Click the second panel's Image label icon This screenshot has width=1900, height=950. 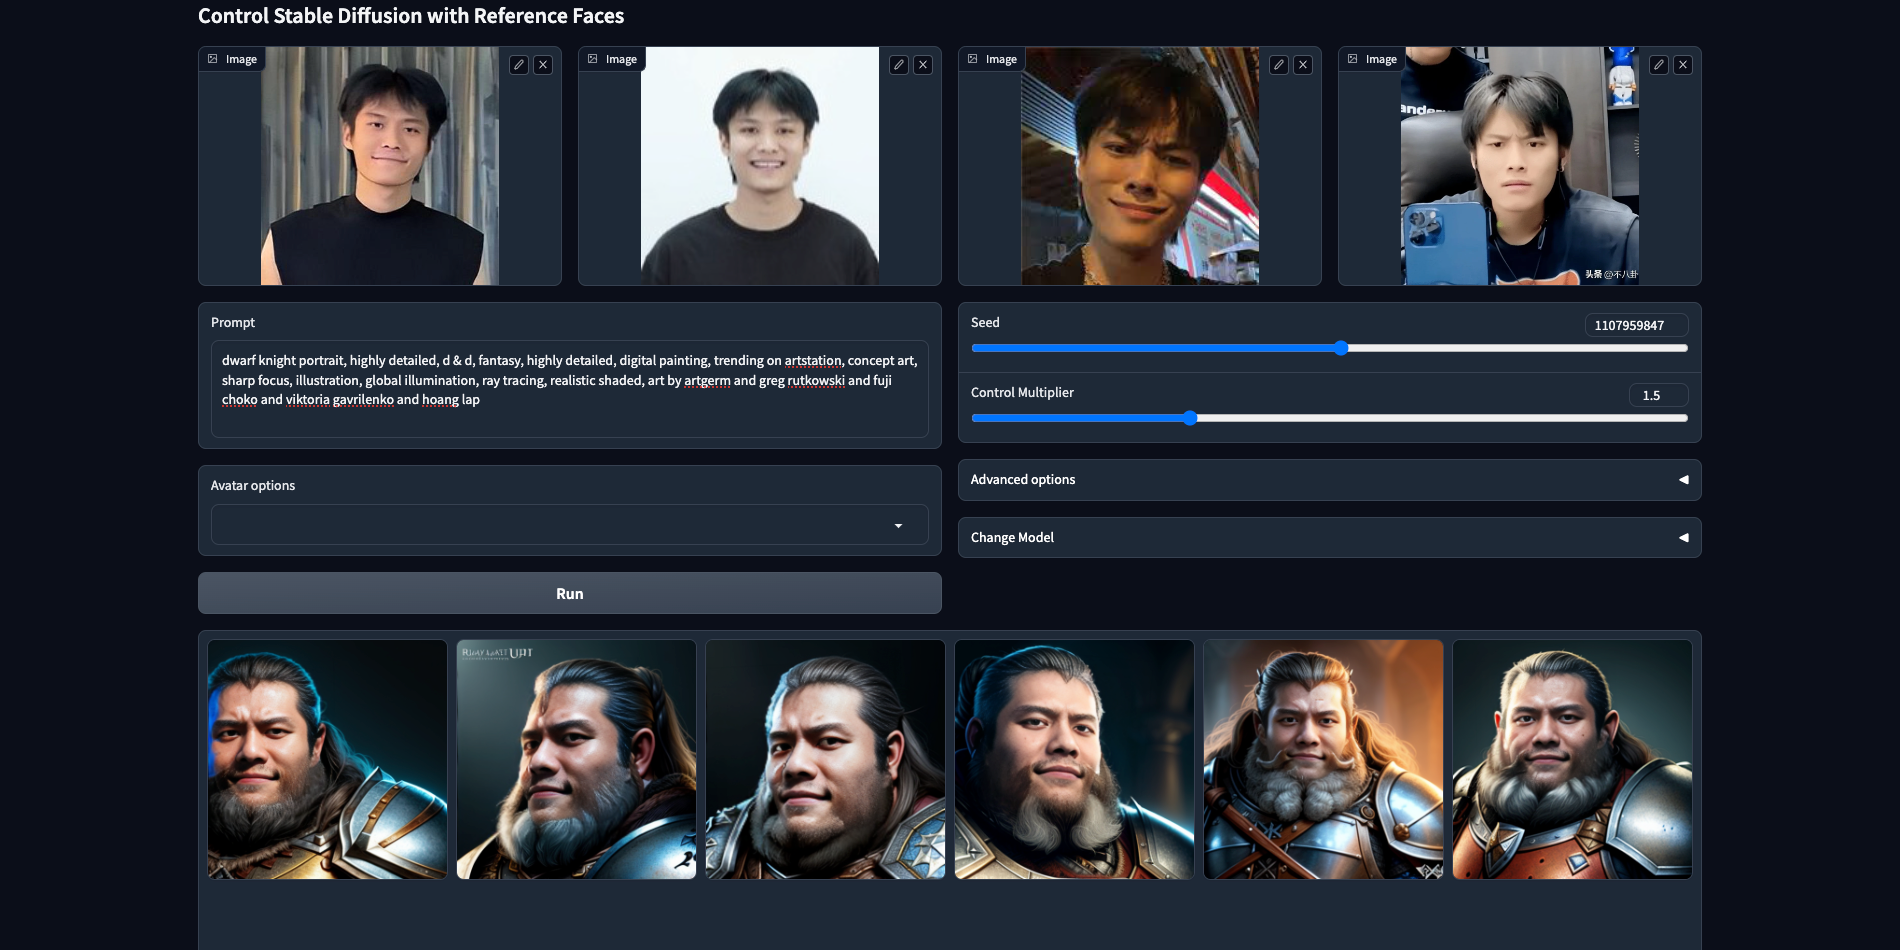coord(593,59)
